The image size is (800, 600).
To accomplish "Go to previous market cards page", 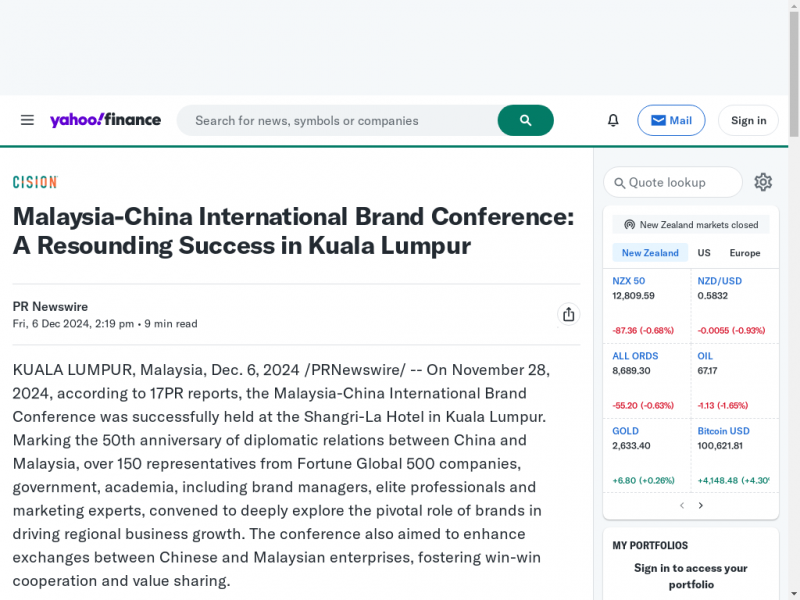I will click(x=682, y=505).
